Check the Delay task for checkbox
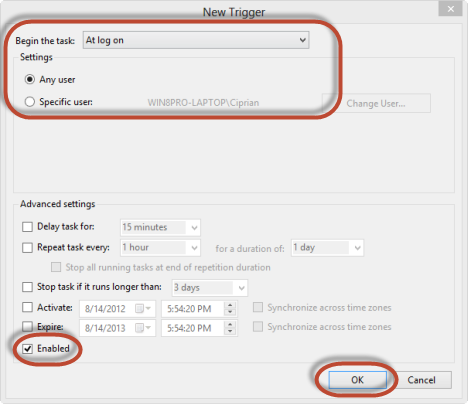 click(27, 227)
